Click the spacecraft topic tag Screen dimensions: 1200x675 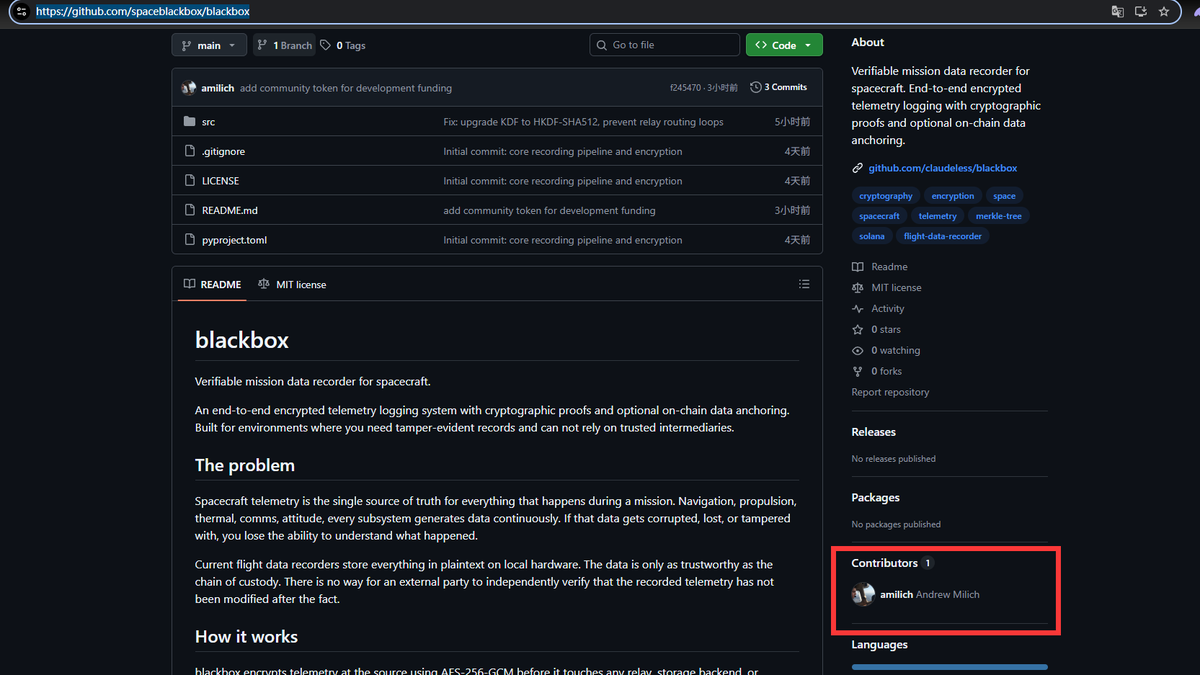(879, 216)
